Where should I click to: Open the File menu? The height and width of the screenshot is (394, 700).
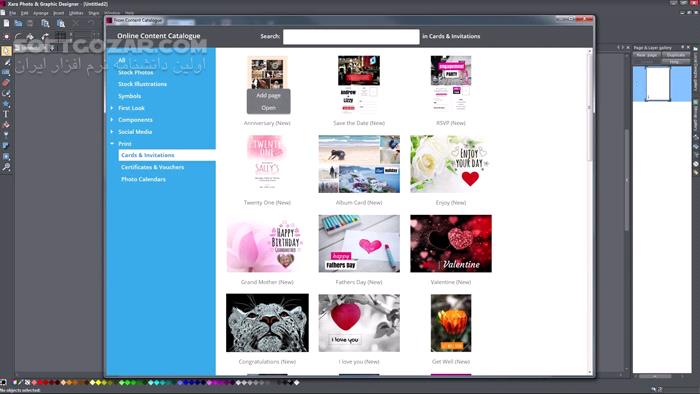coord(12,13)
